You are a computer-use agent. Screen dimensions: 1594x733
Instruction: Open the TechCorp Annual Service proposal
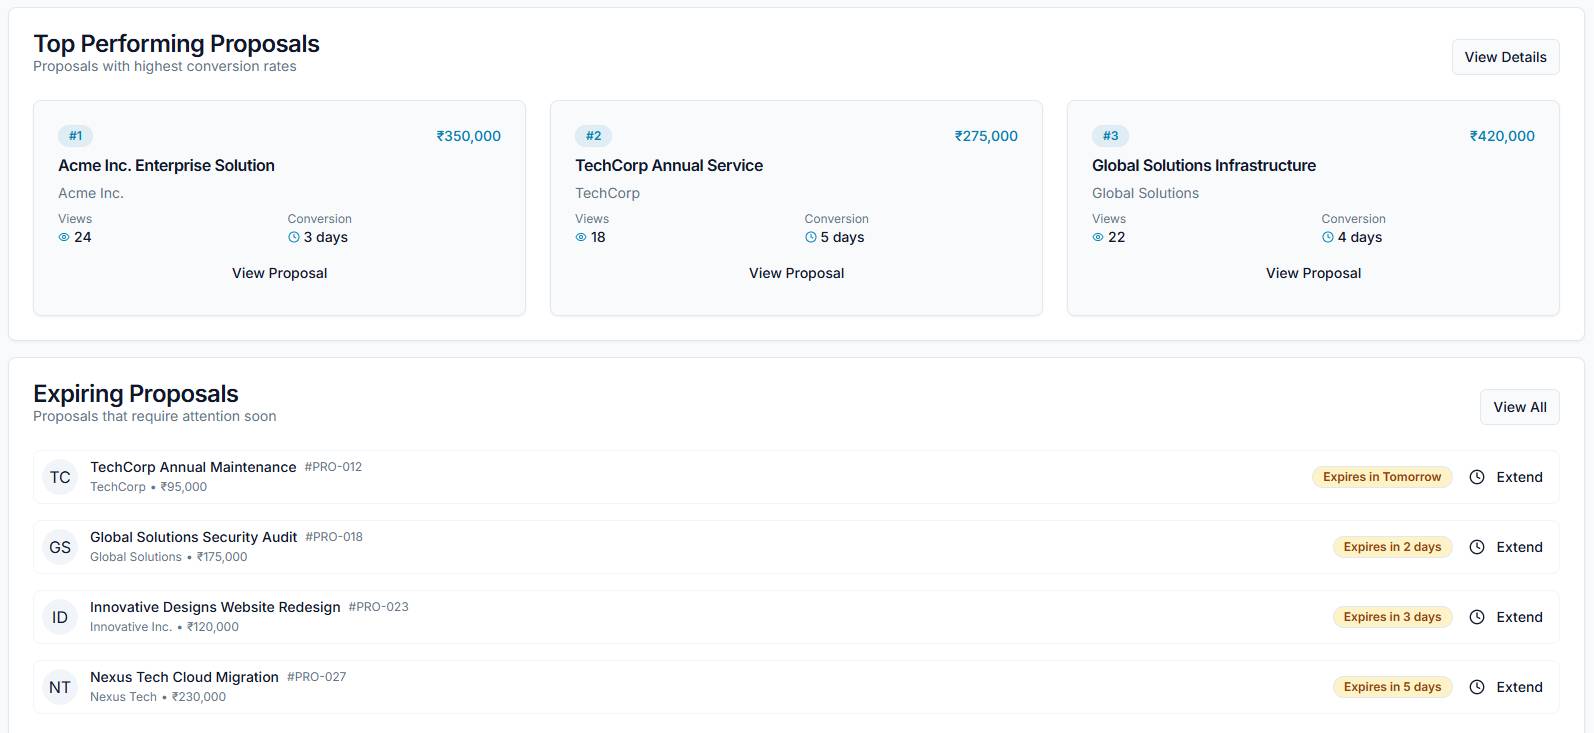796,273
